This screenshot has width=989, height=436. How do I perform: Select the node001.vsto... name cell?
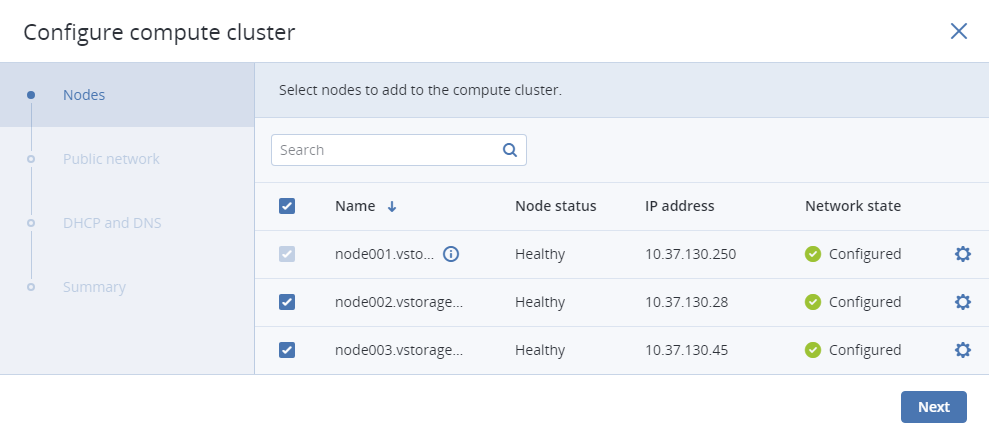click(x=385, y=254)
